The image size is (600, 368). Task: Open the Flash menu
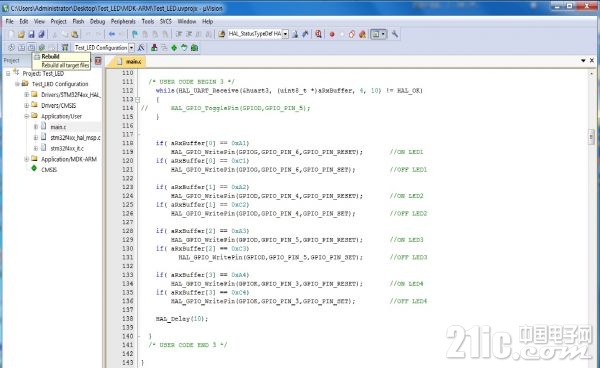pos(78,21)
